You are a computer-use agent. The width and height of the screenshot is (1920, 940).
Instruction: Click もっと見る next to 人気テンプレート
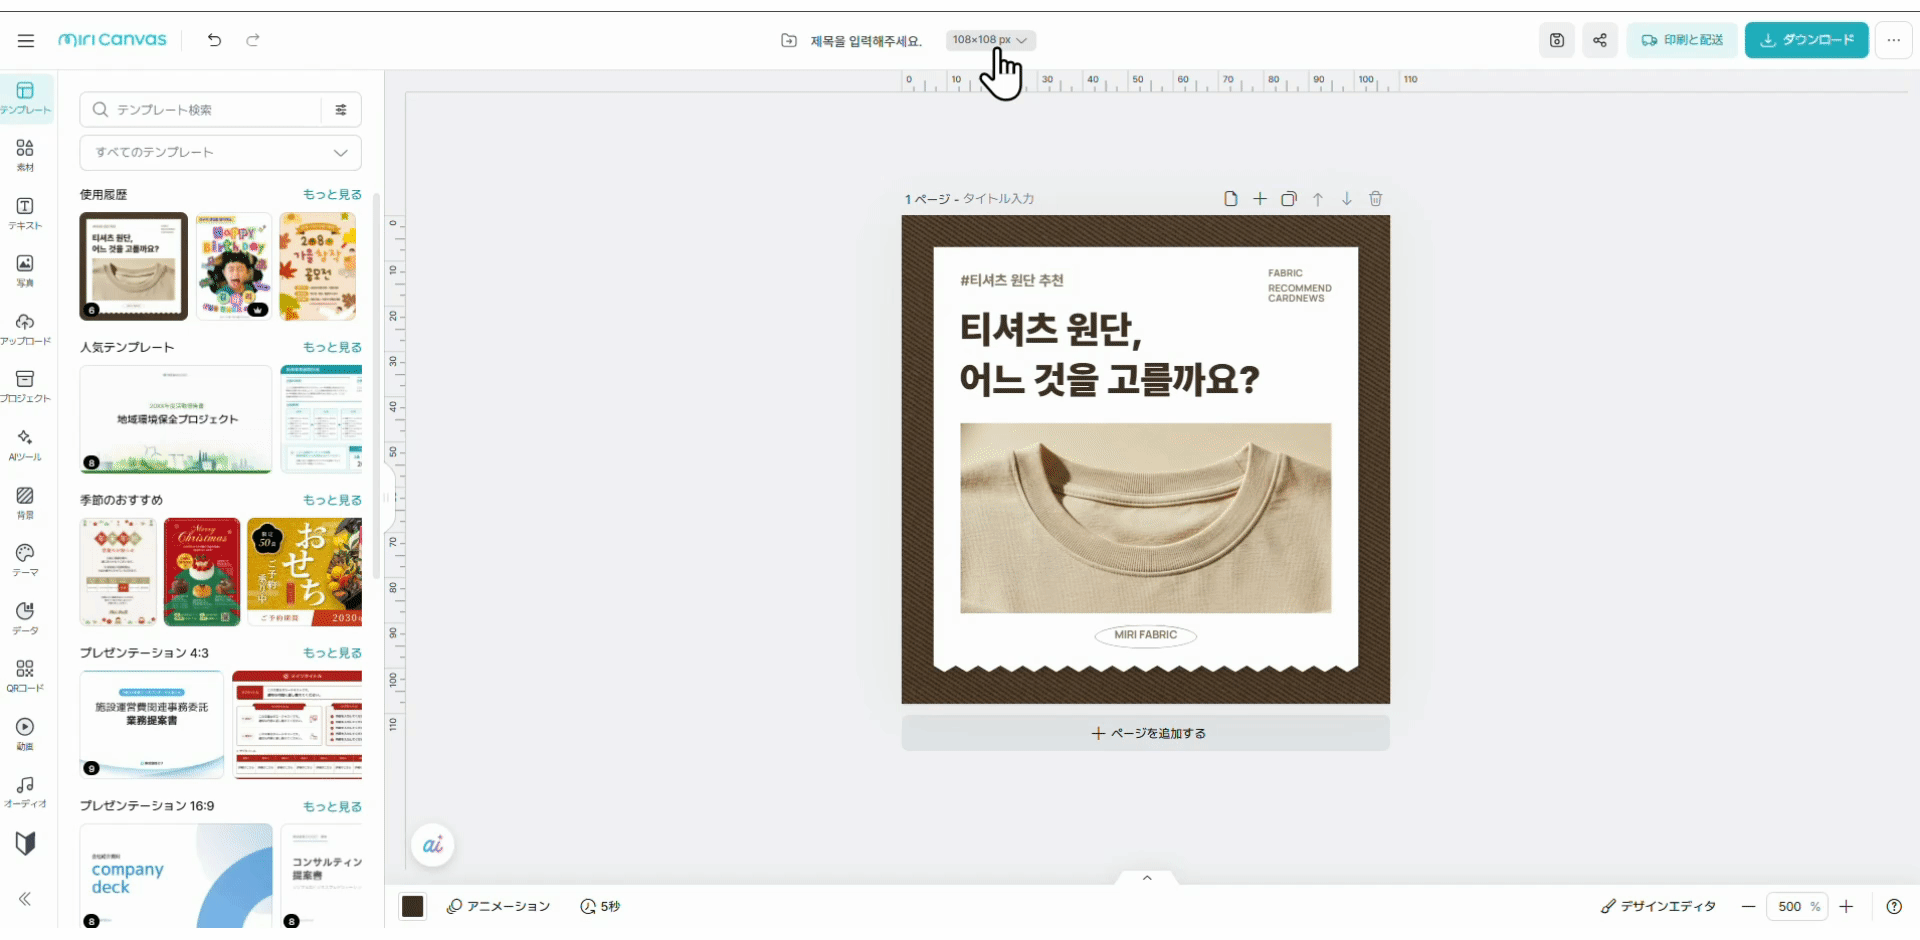331,347
